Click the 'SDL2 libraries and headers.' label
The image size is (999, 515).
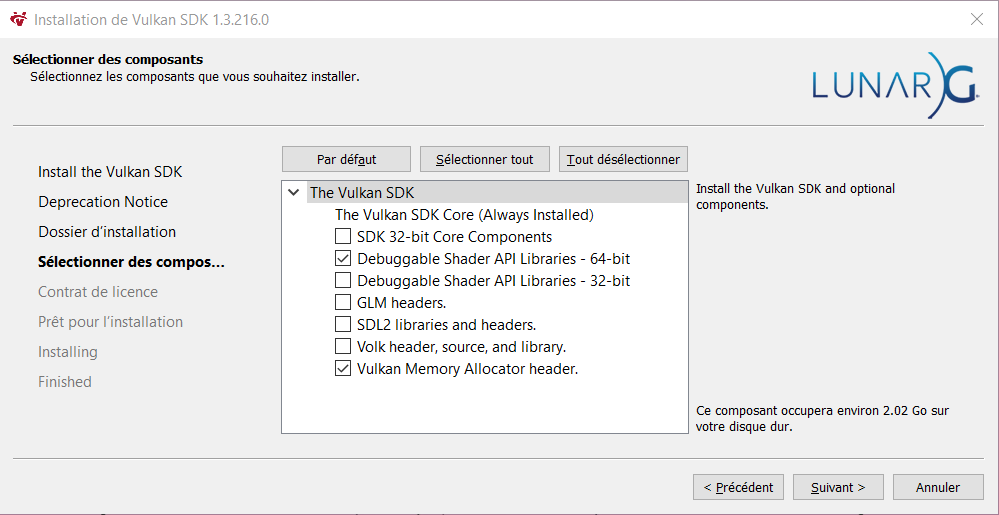click(x=447, y=325)
